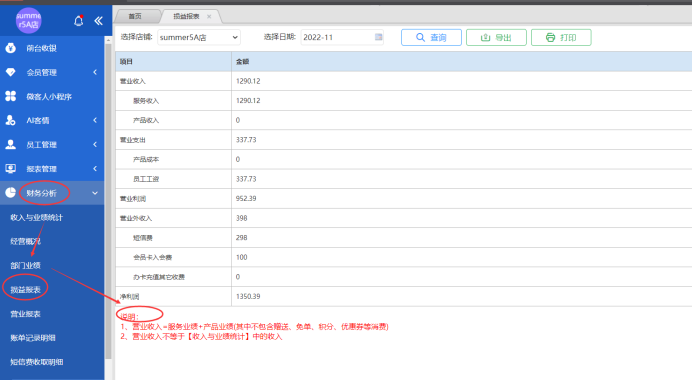The image size is (692, 380).
Task: Switch to the 首页 tab
Action: [135, 16]
